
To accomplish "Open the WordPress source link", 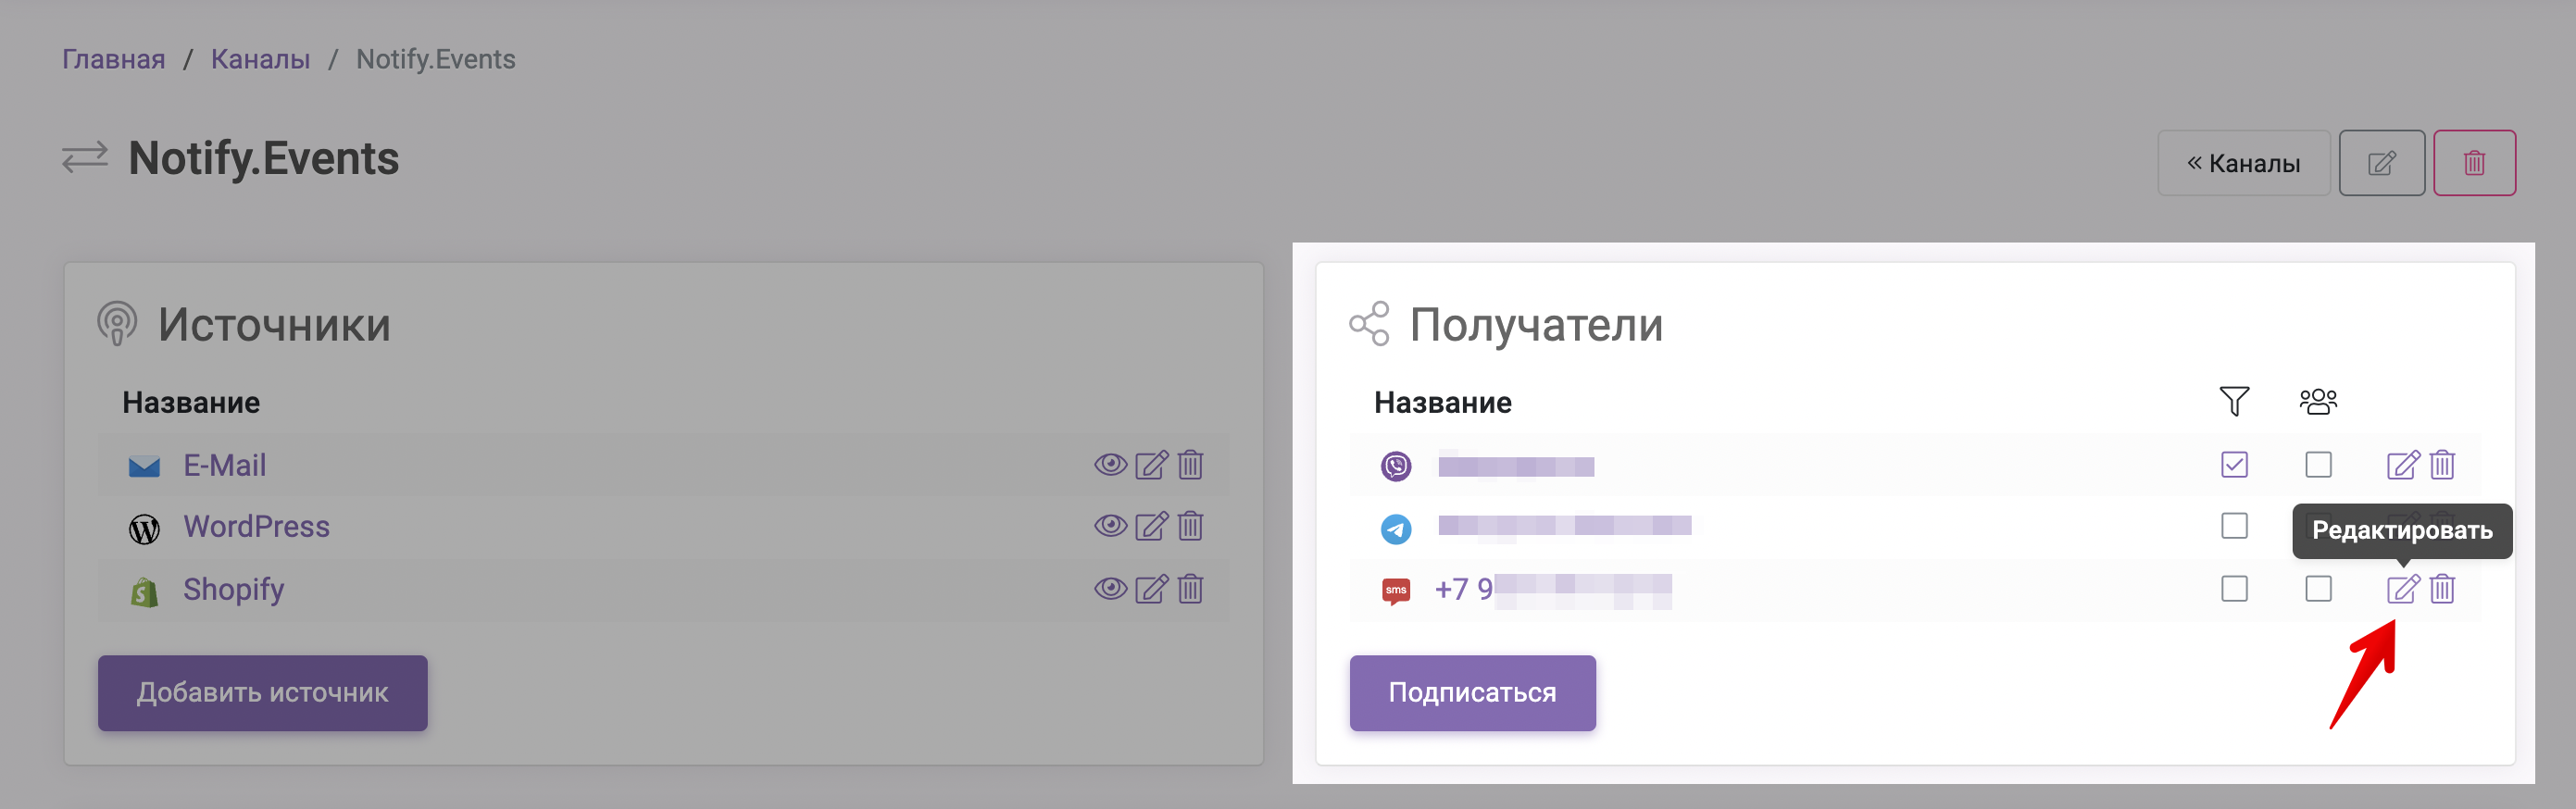I will pos(256,526).
